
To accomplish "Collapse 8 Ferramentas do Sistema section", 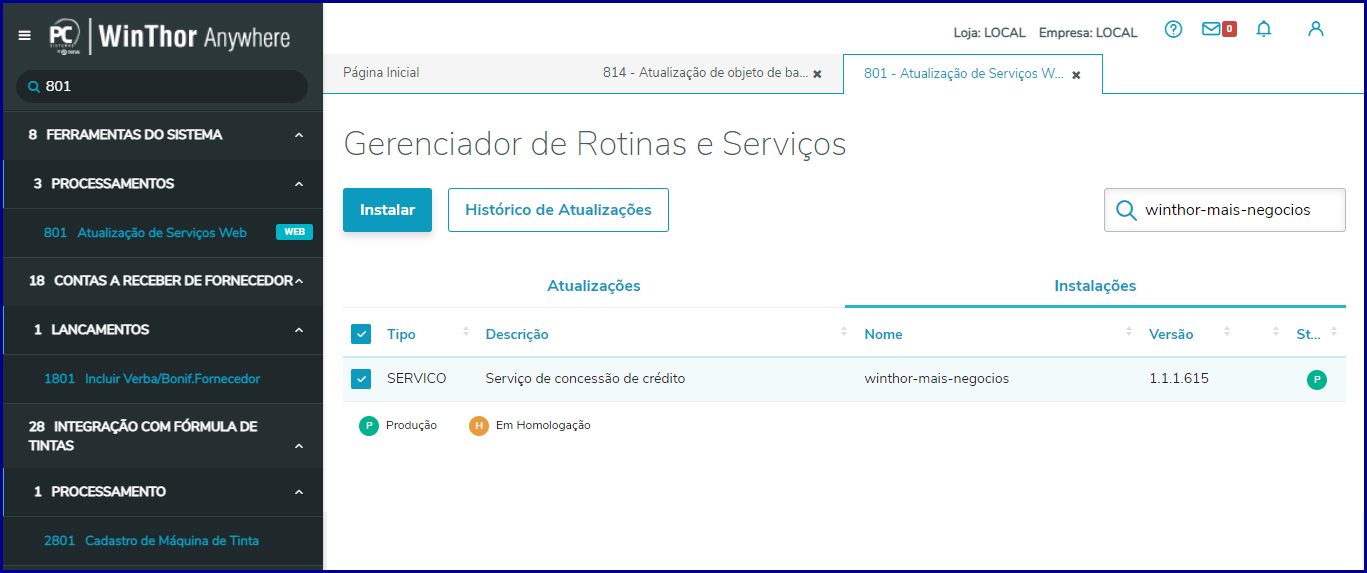I will tap(299, 135).
